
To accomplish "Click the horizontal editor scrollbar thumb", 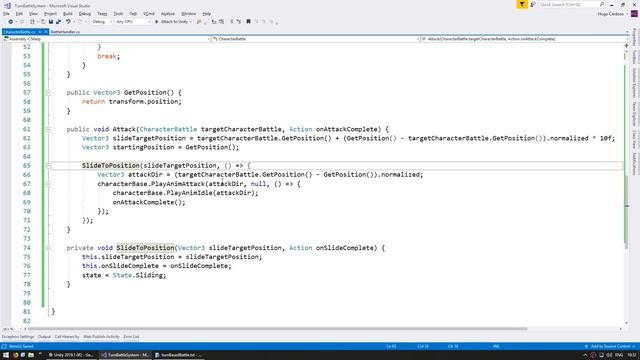I will coord(278,329).
